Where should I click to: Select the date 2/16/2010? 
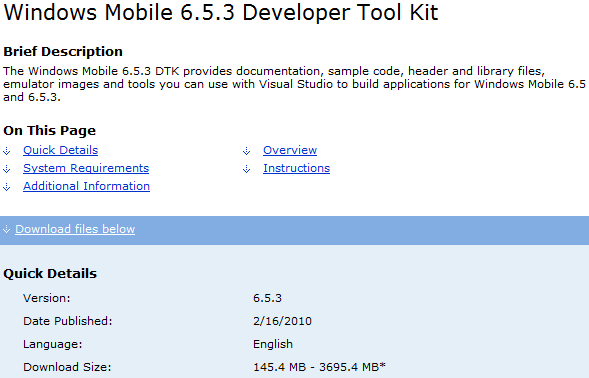click(x=282, y=321)
